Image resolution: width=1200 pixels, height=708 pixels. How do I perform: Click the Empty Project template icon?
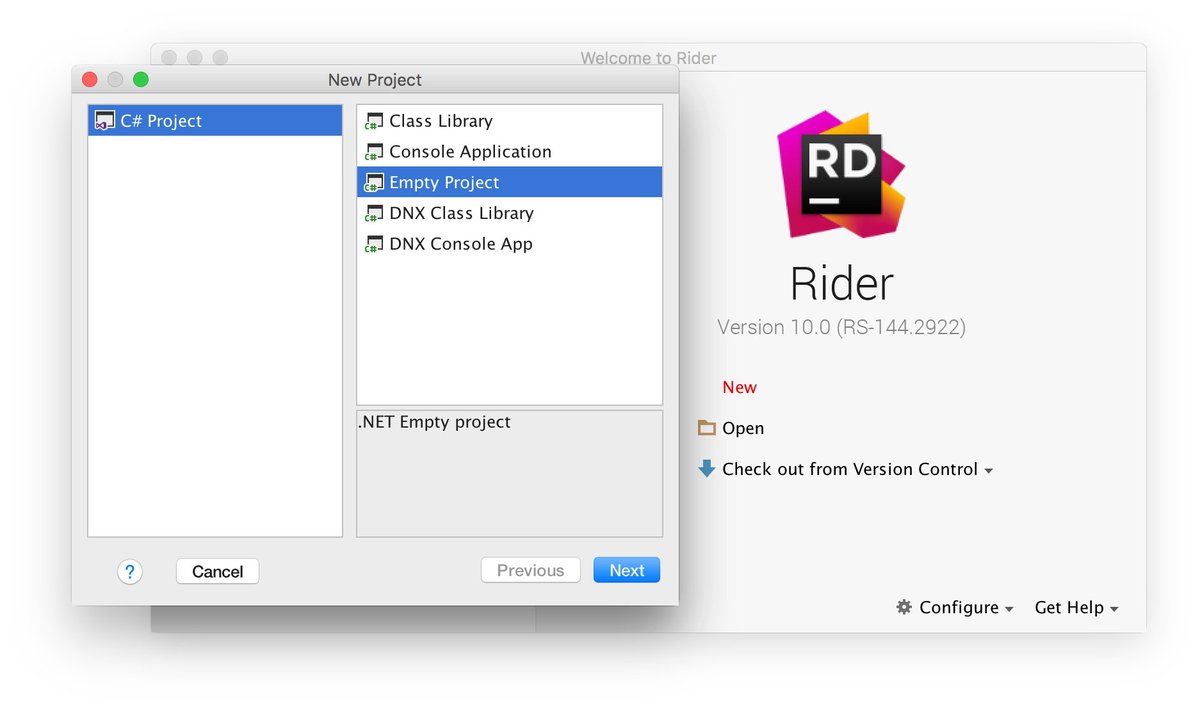pos(374,183)
